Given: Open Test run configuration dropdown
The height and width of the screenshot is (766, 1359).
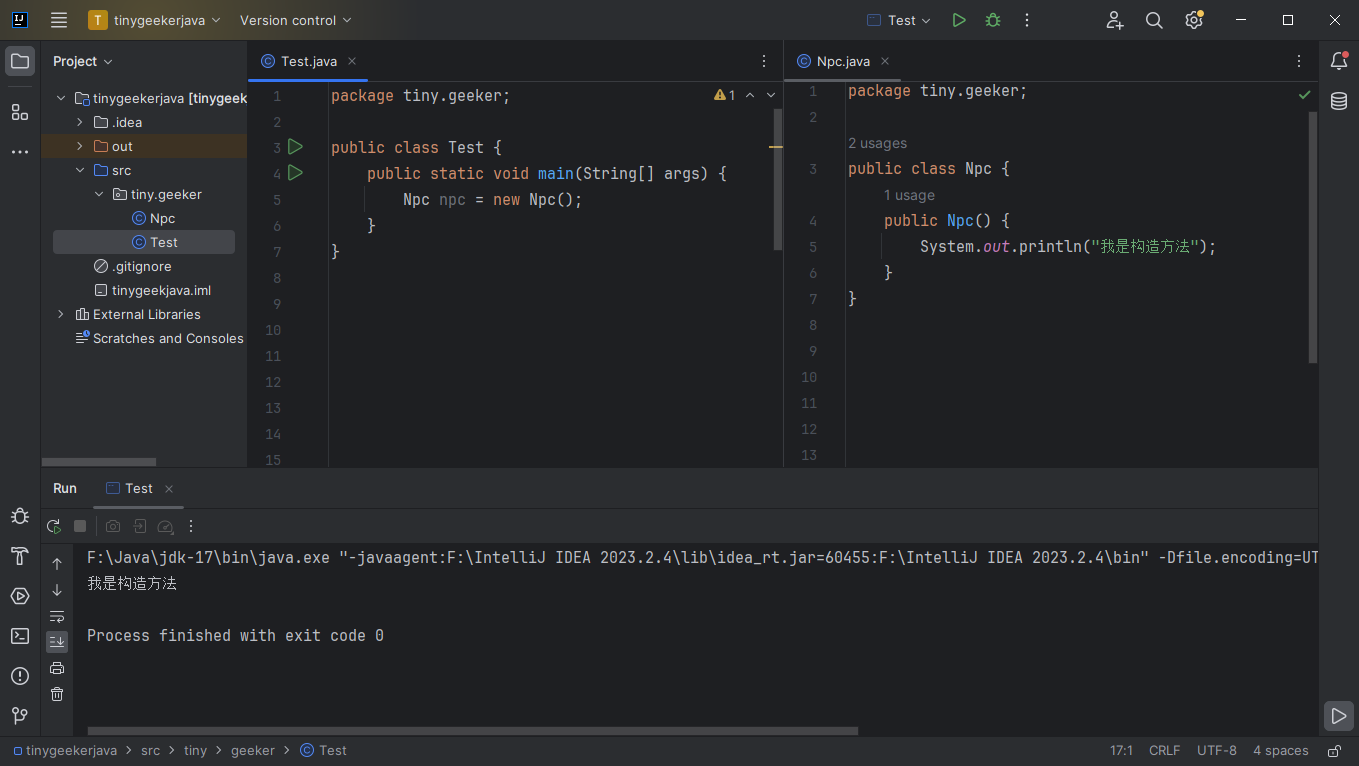Looking at the screenshot, I should point(898,20).
